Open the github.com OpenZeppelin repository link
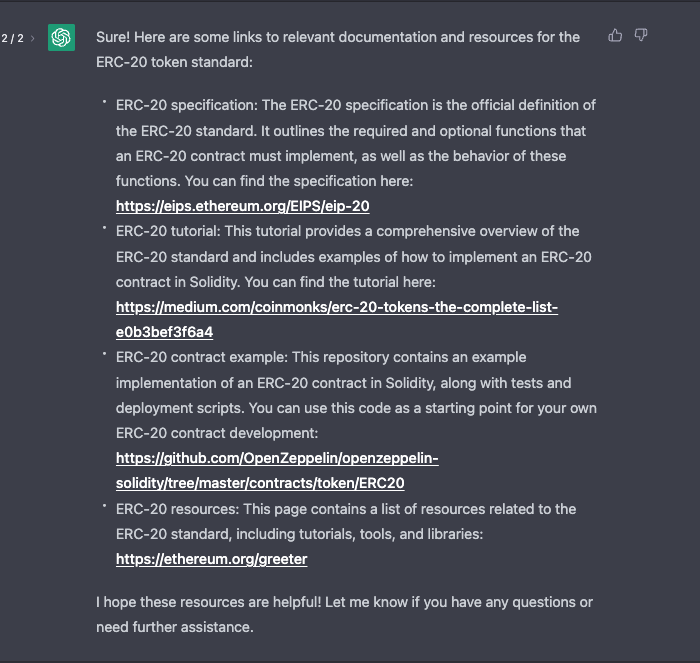The height and width of the screenshot is (663, 700). tap(277, 458)
